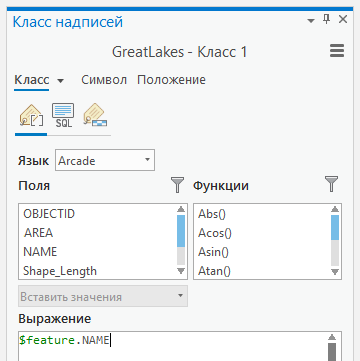The height and width of the screenshot is (361, 360).
Task: Expand the Класс tab dropdown arrow
Action: coord(60,81)
